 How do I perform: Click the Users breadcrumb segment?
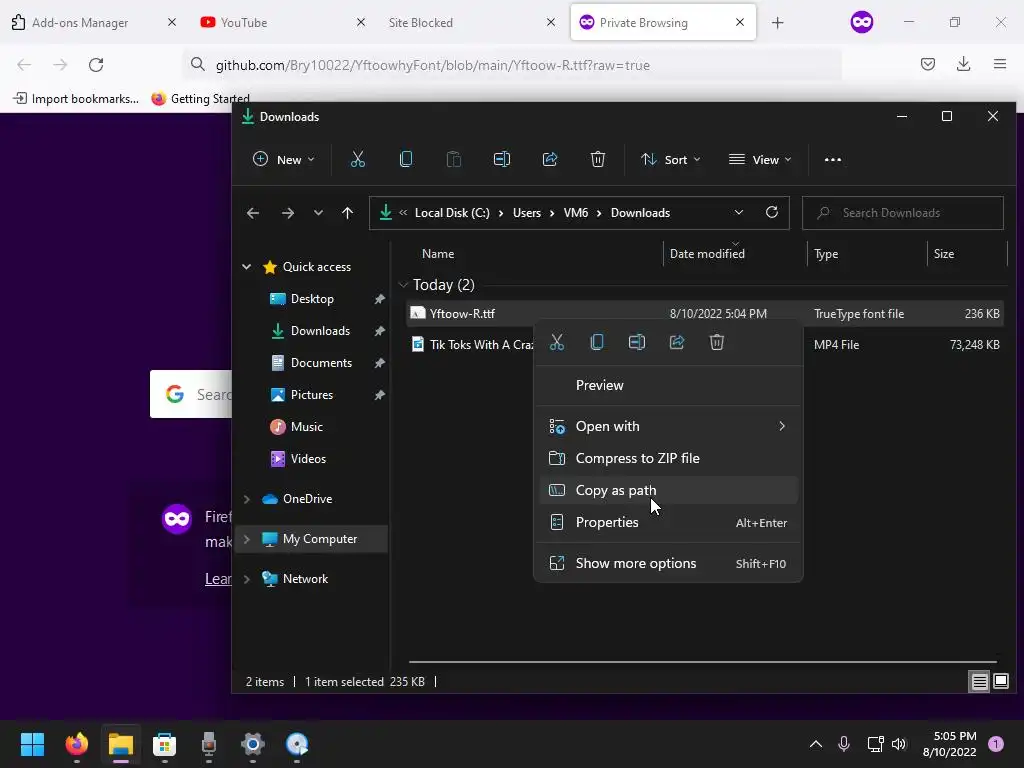(526, 213)
